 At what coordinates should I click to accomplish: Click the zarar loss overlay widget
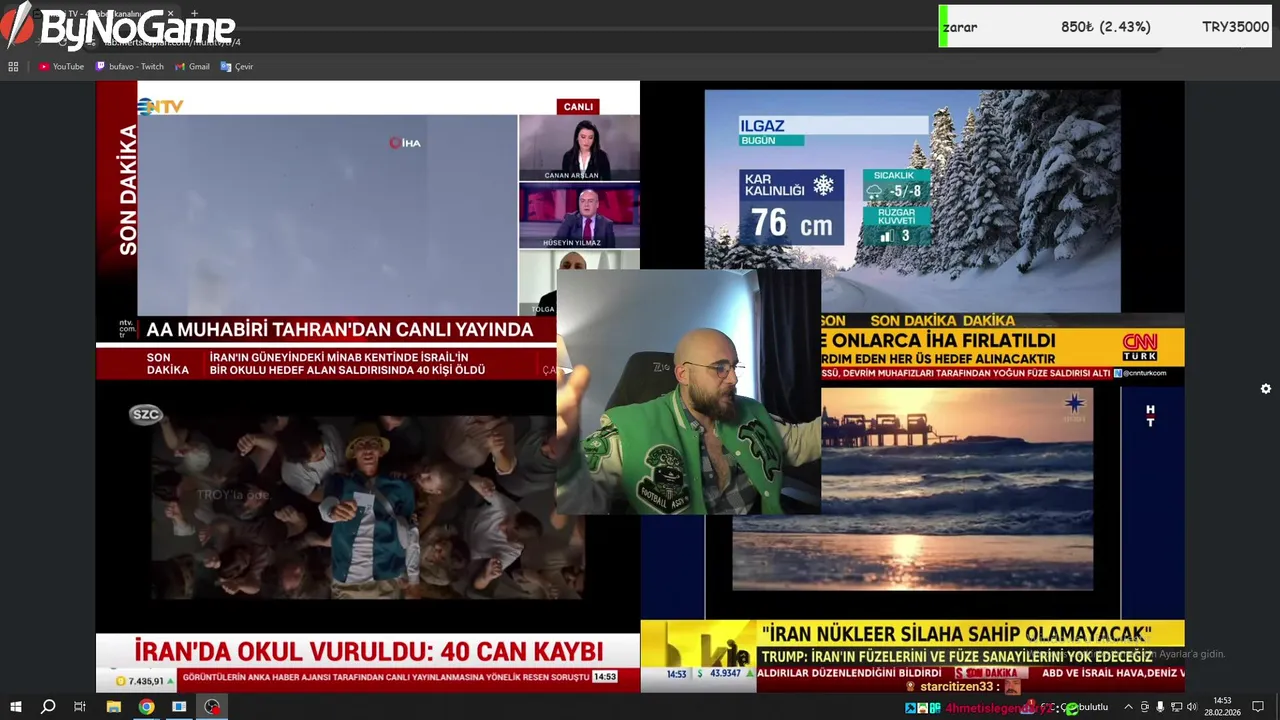pyautogui.click(x=1105, y=27)
